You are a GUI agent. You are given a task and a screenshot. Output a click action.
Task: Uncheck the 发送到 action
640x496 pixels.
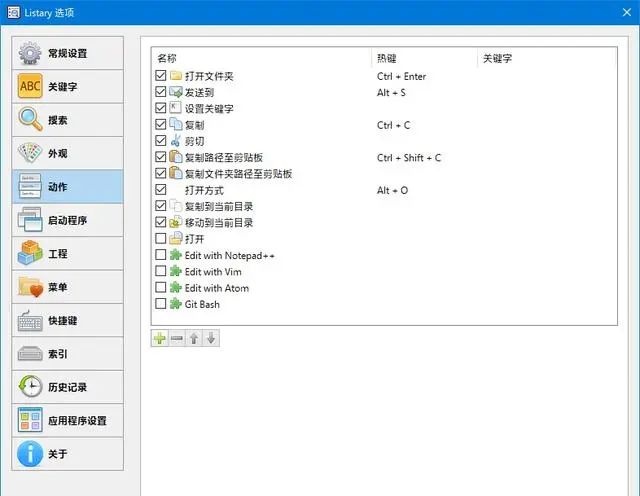pyautogui.click(x=161, y=92)
